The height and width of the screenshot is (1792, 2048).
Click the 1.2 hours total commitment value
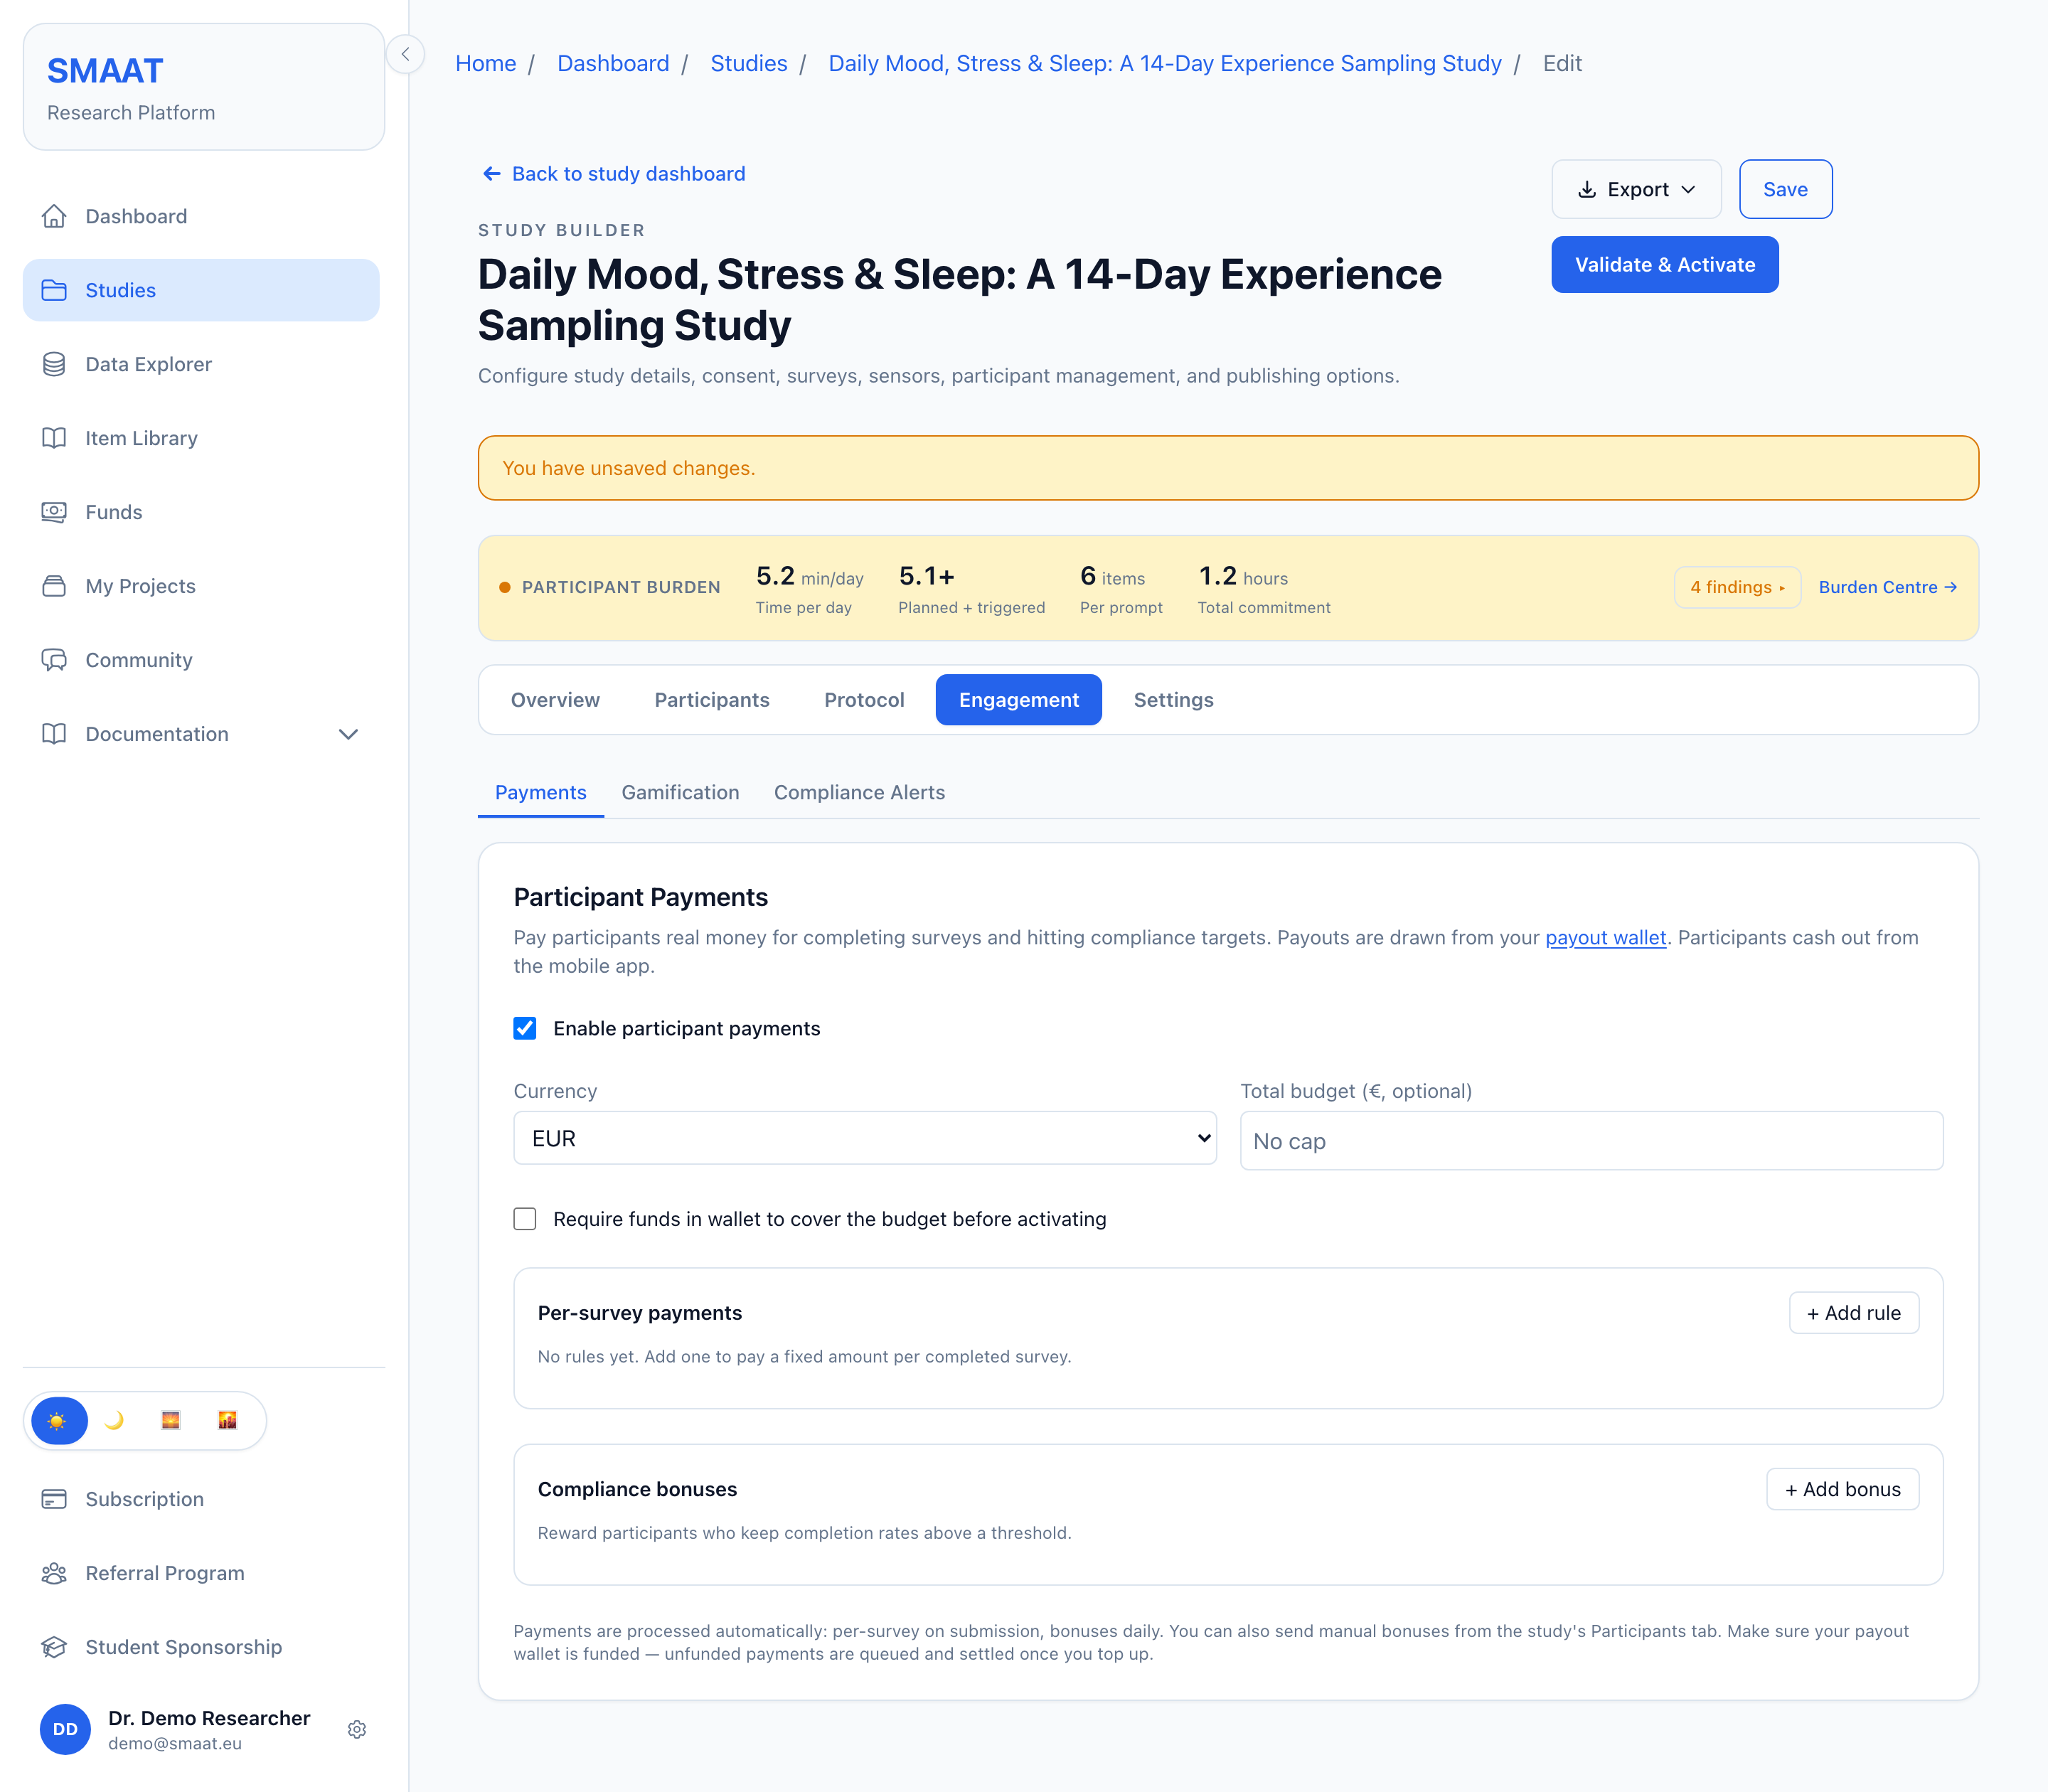point(1243,577)
